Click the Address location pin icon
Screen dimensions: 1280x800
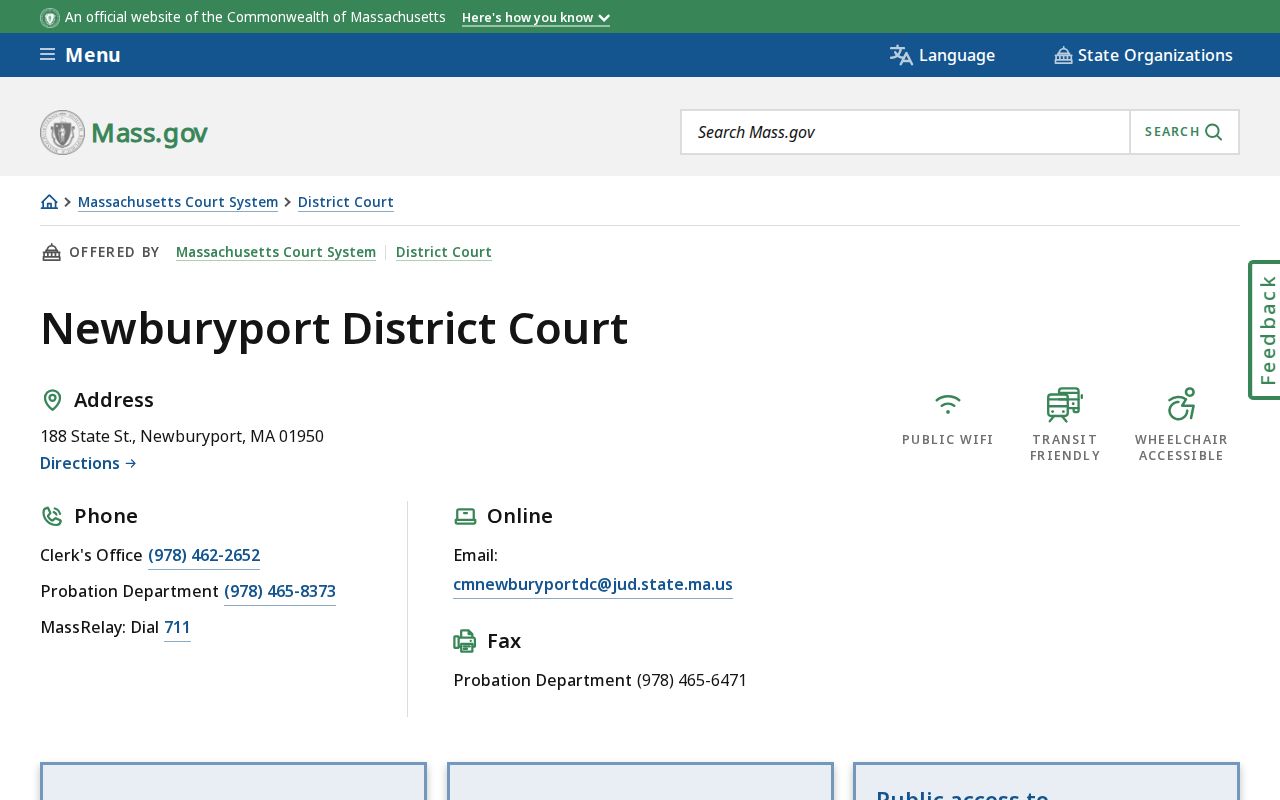click(x=52, y=400)
